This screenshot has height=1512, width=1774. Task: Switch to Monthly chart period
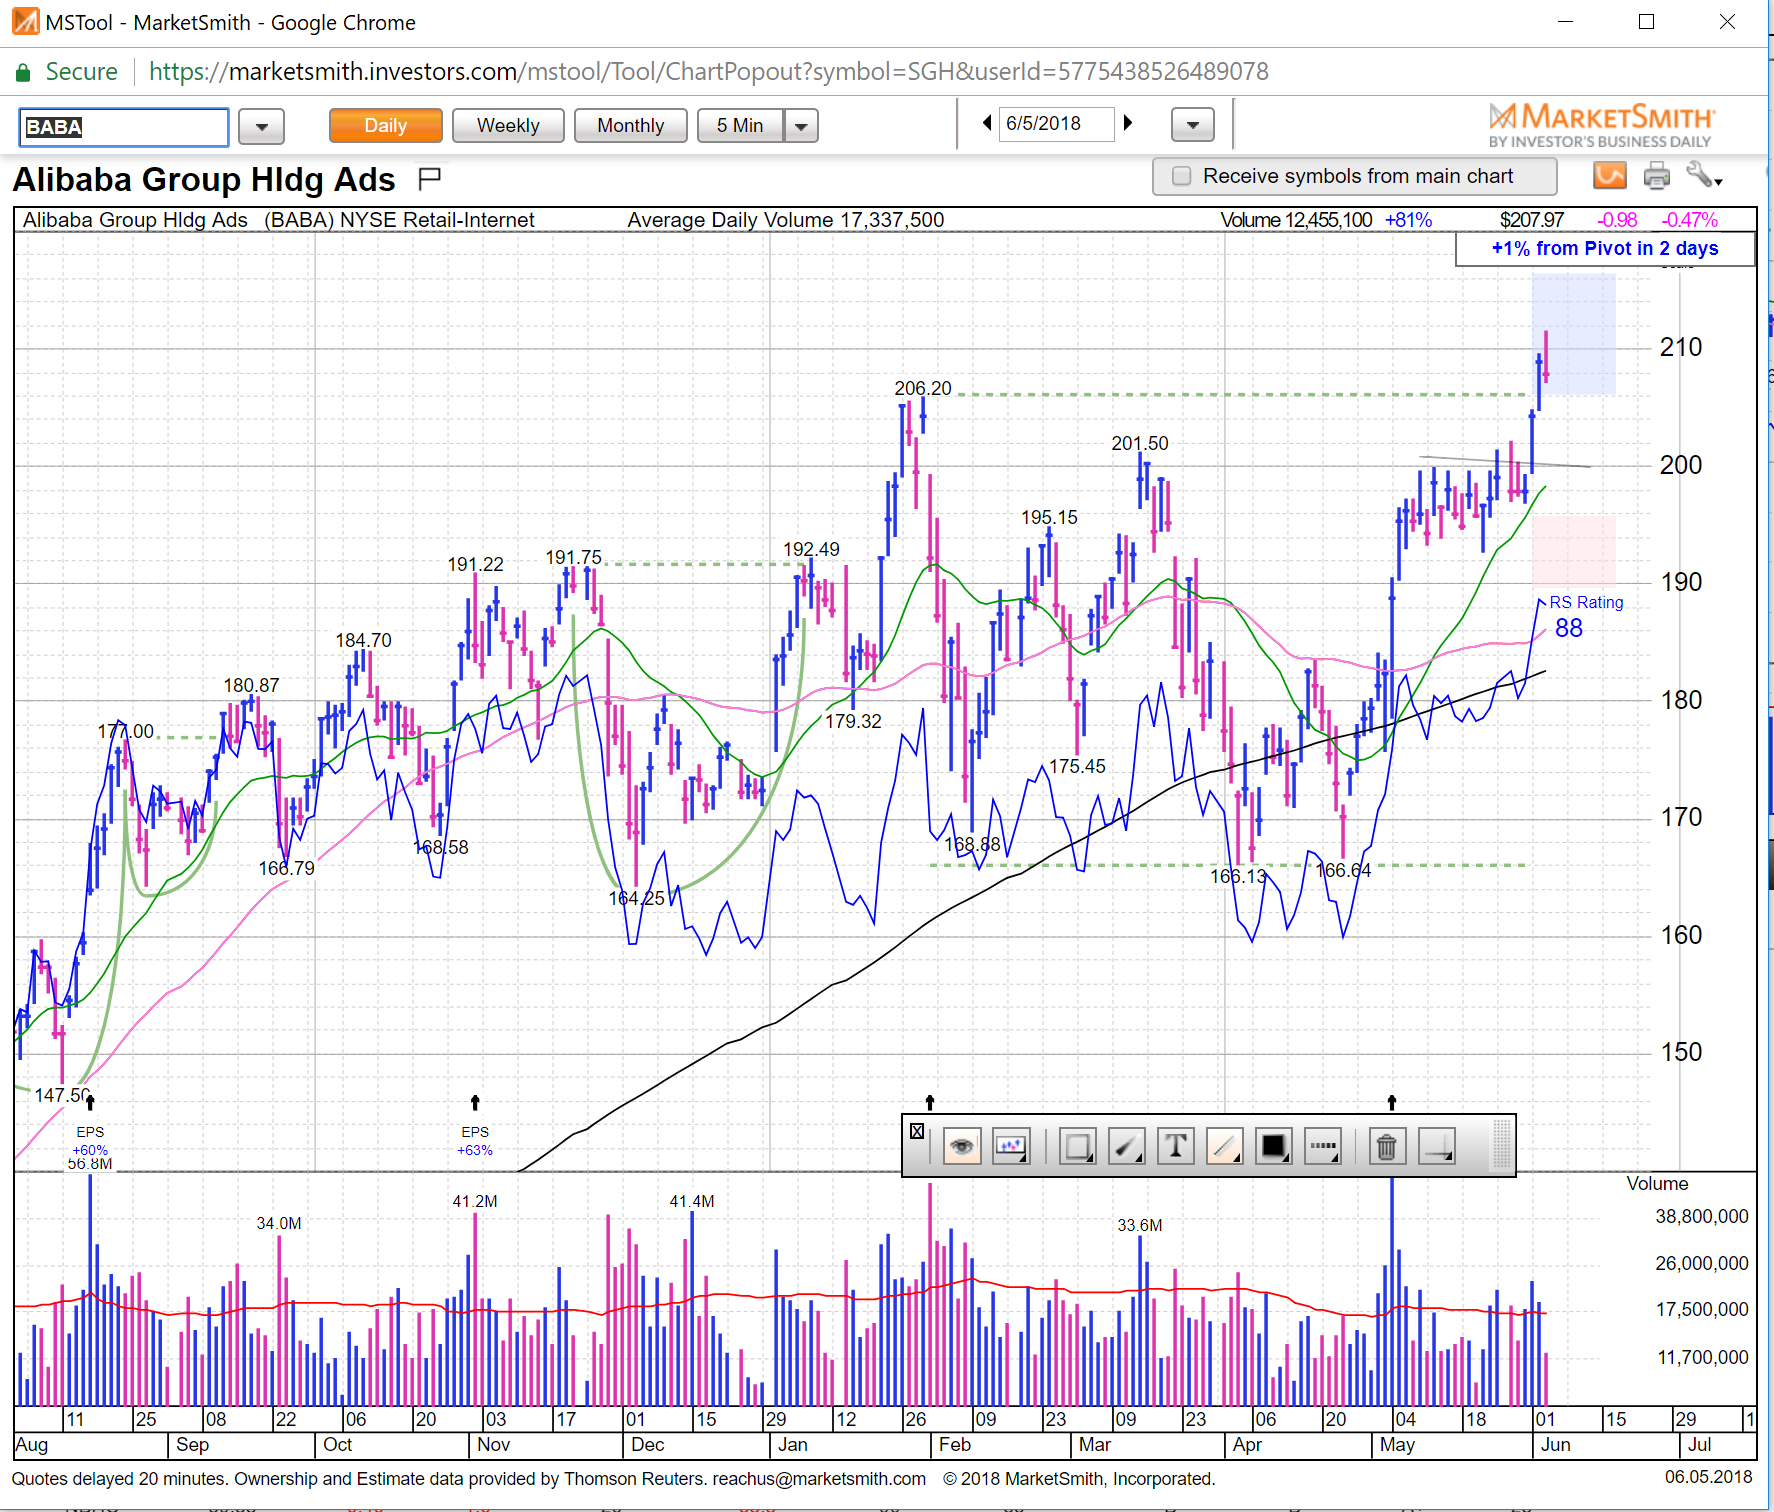coord(631,125)
